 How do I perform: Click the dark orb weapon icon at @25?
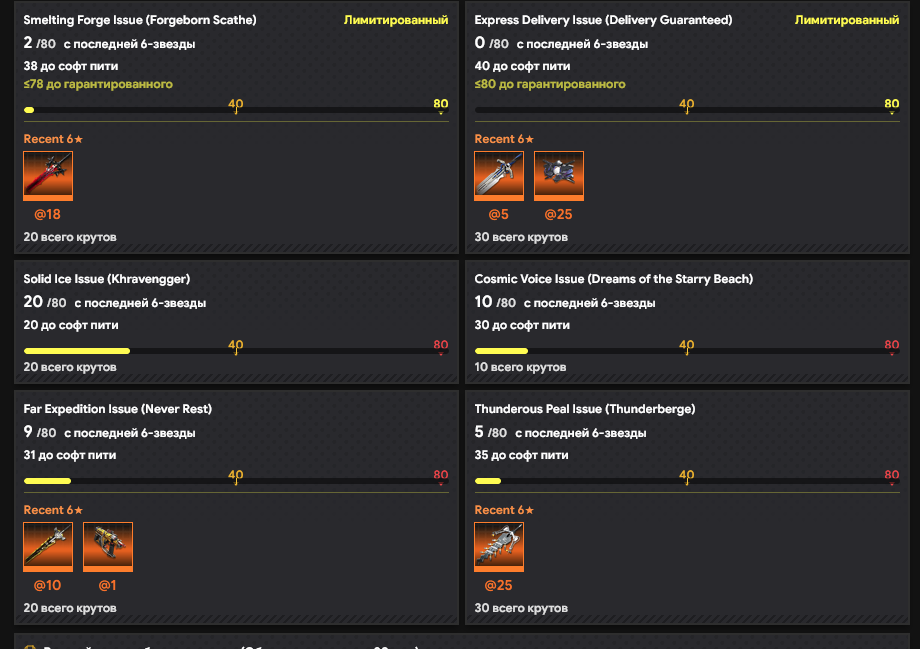point(559,176)
